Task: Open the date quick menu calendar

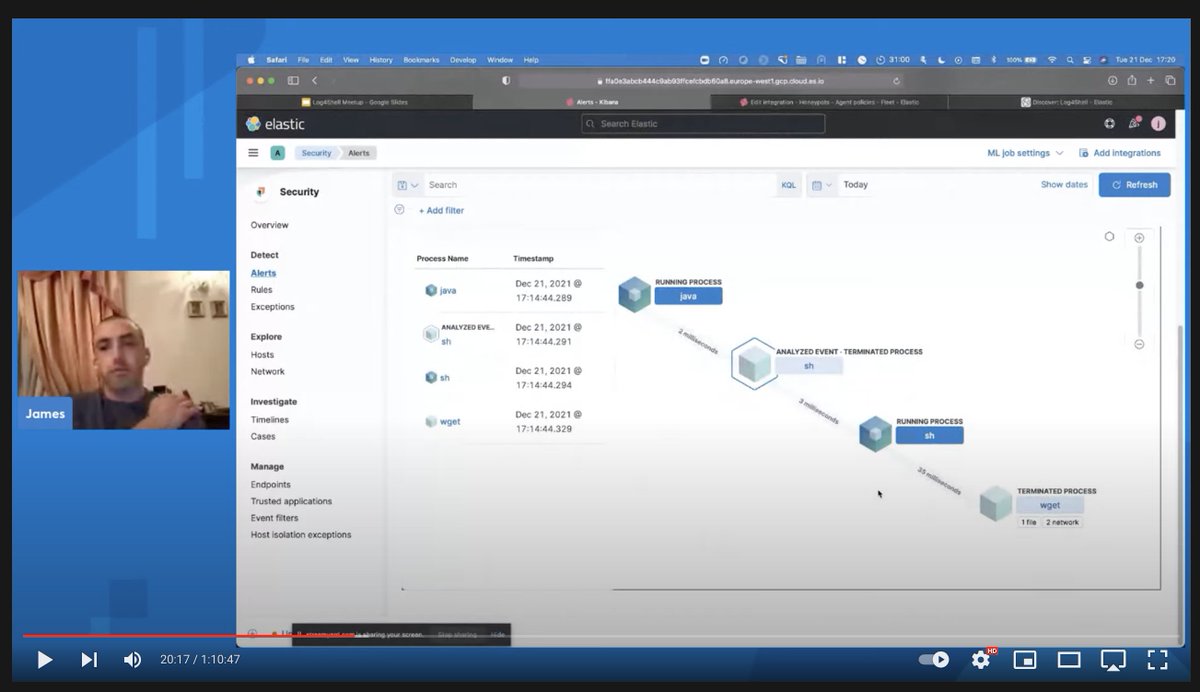Action: tap(821, 185)
